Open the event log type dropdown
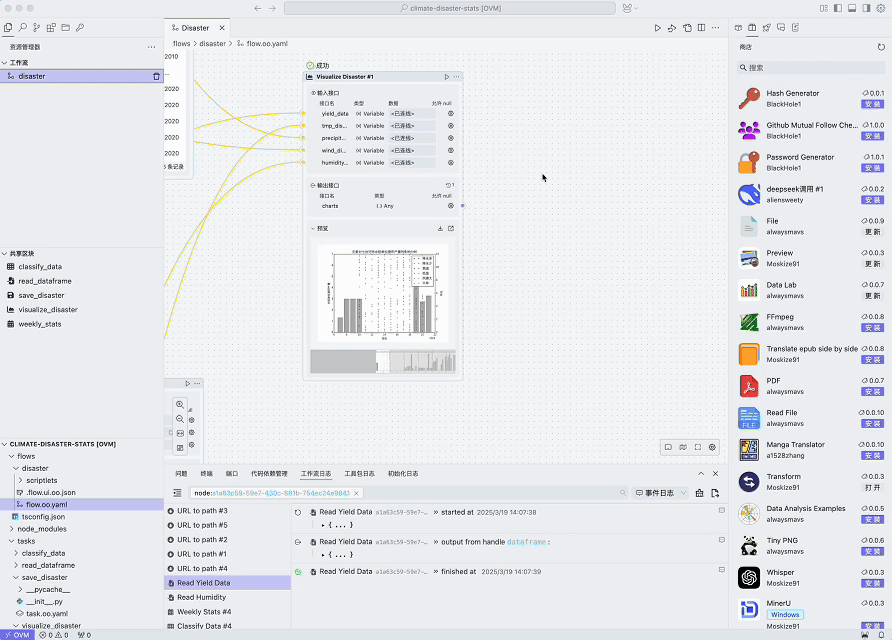This screenshot has width=892, height=640. 660,493
